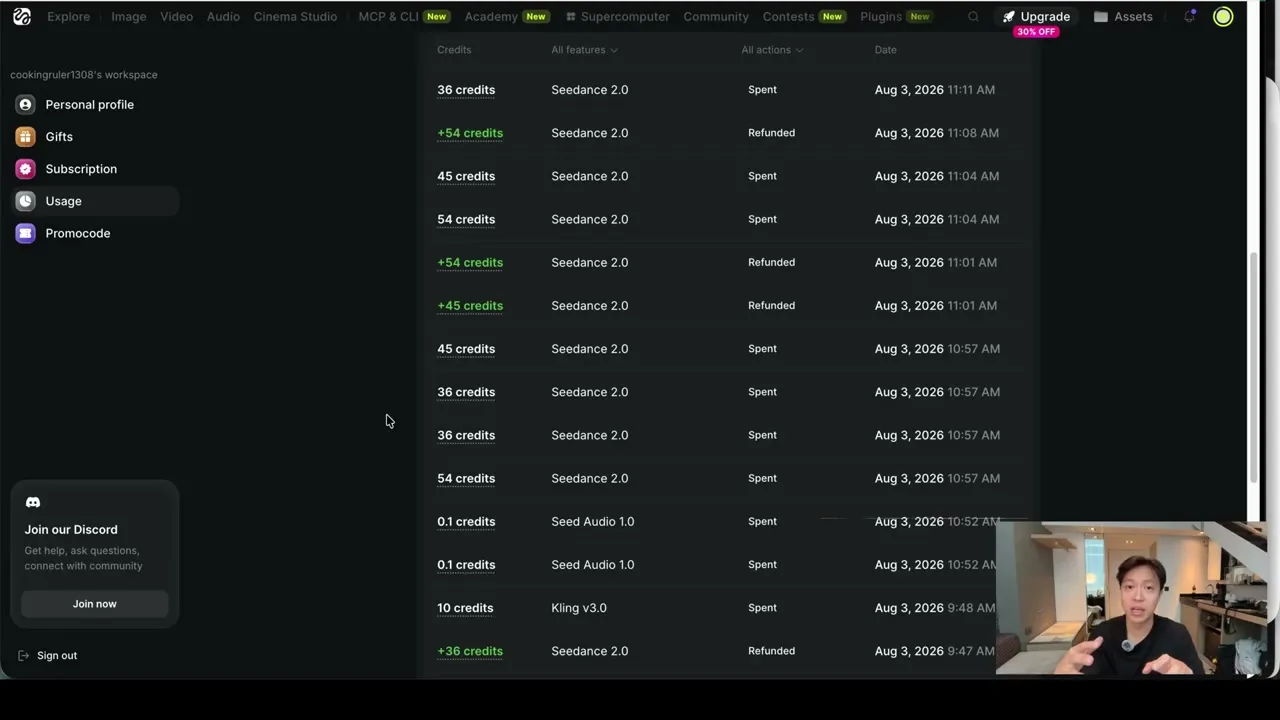
Task: Open the Community page
Action: [716, 17]
